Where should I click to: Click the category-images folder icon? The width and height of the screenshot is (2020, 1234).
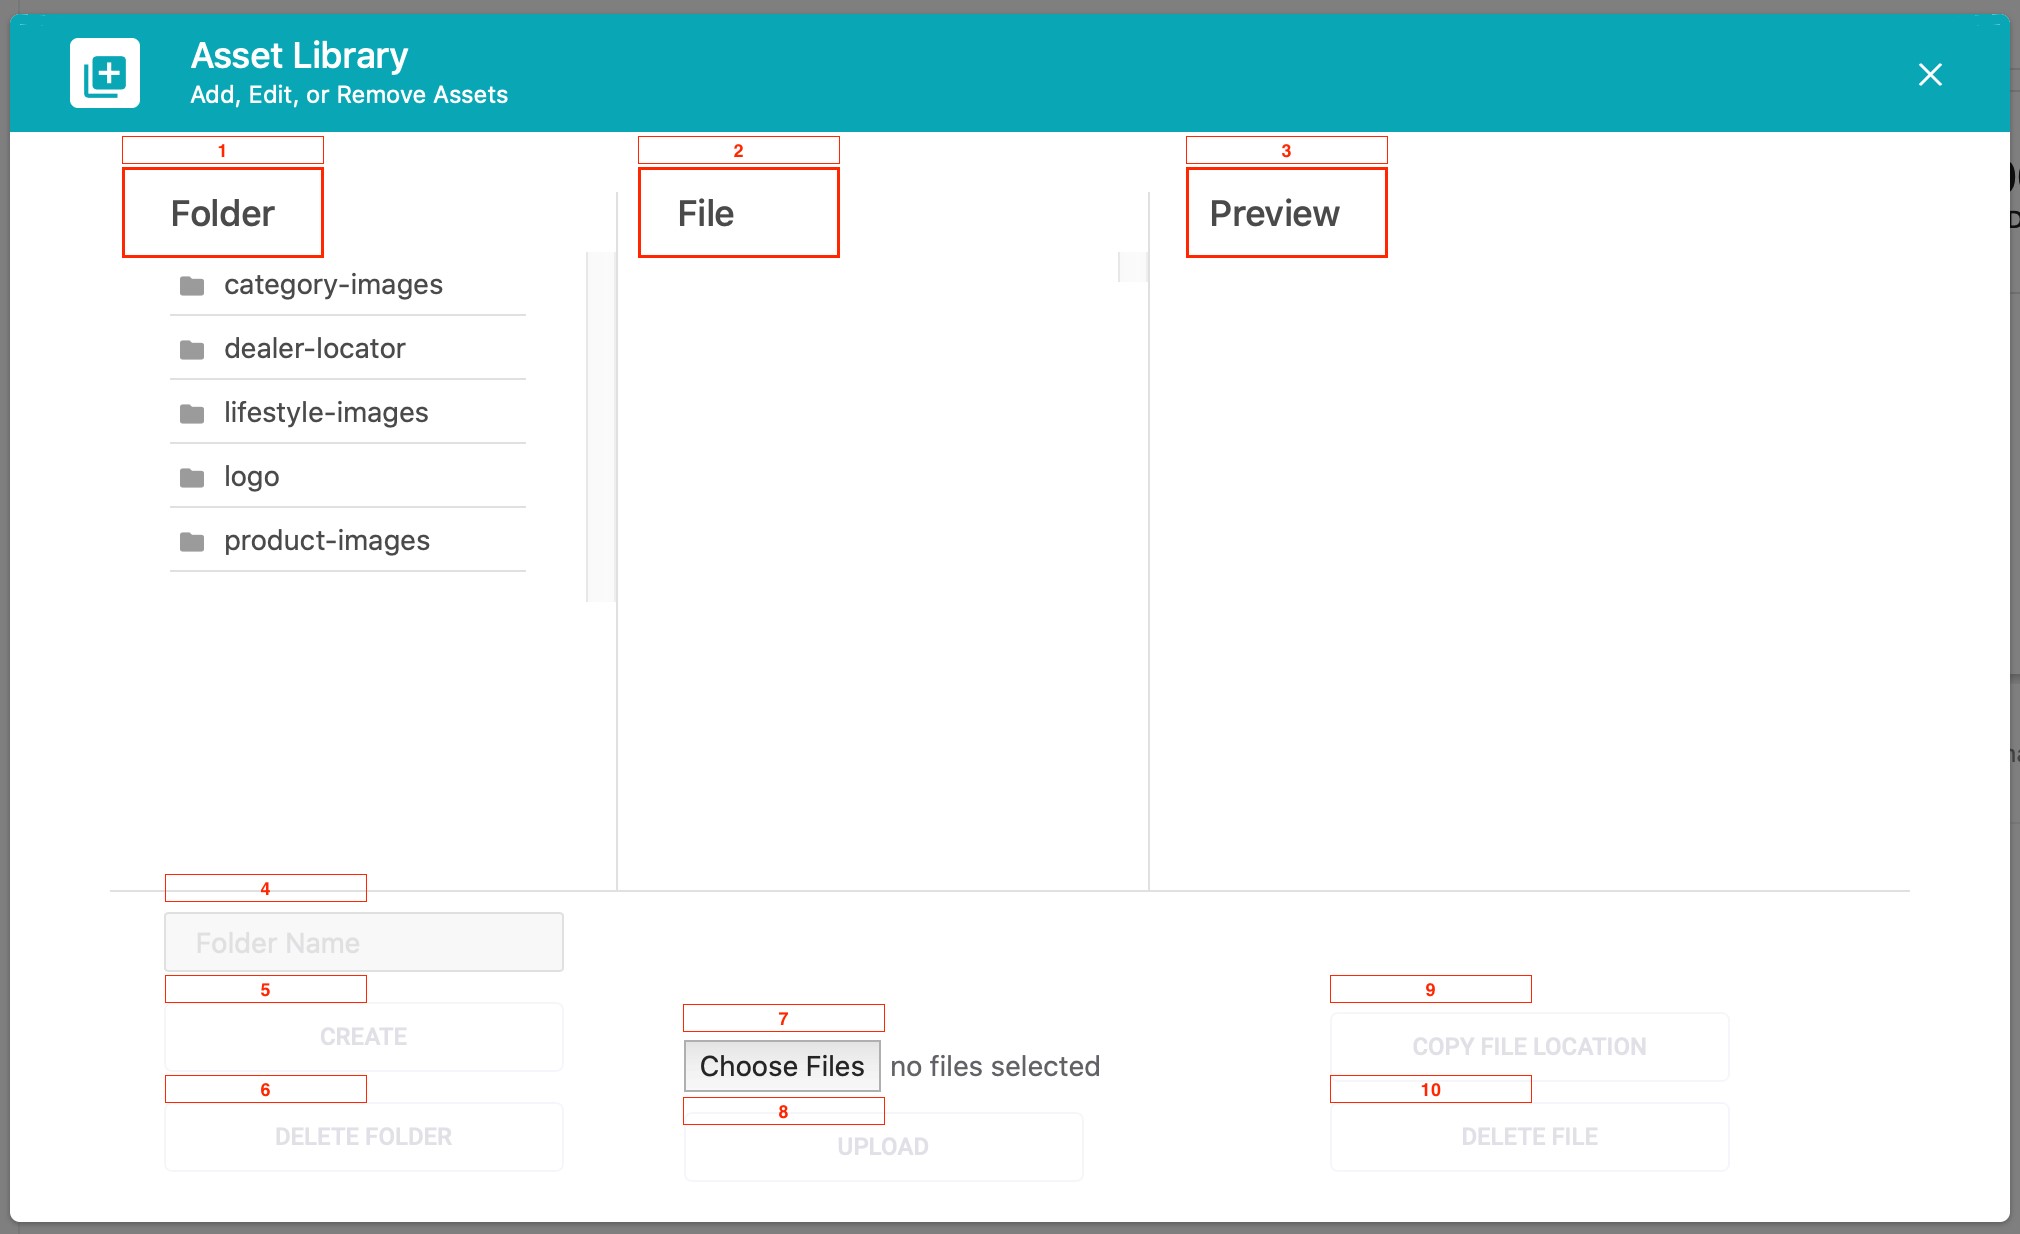point(192,286)
